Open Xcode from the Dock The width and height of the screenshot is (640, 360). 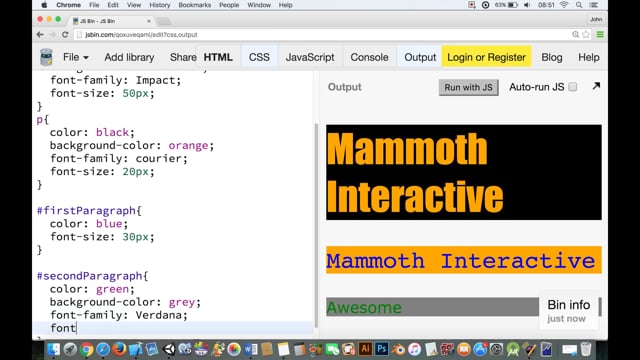(136, 349)
